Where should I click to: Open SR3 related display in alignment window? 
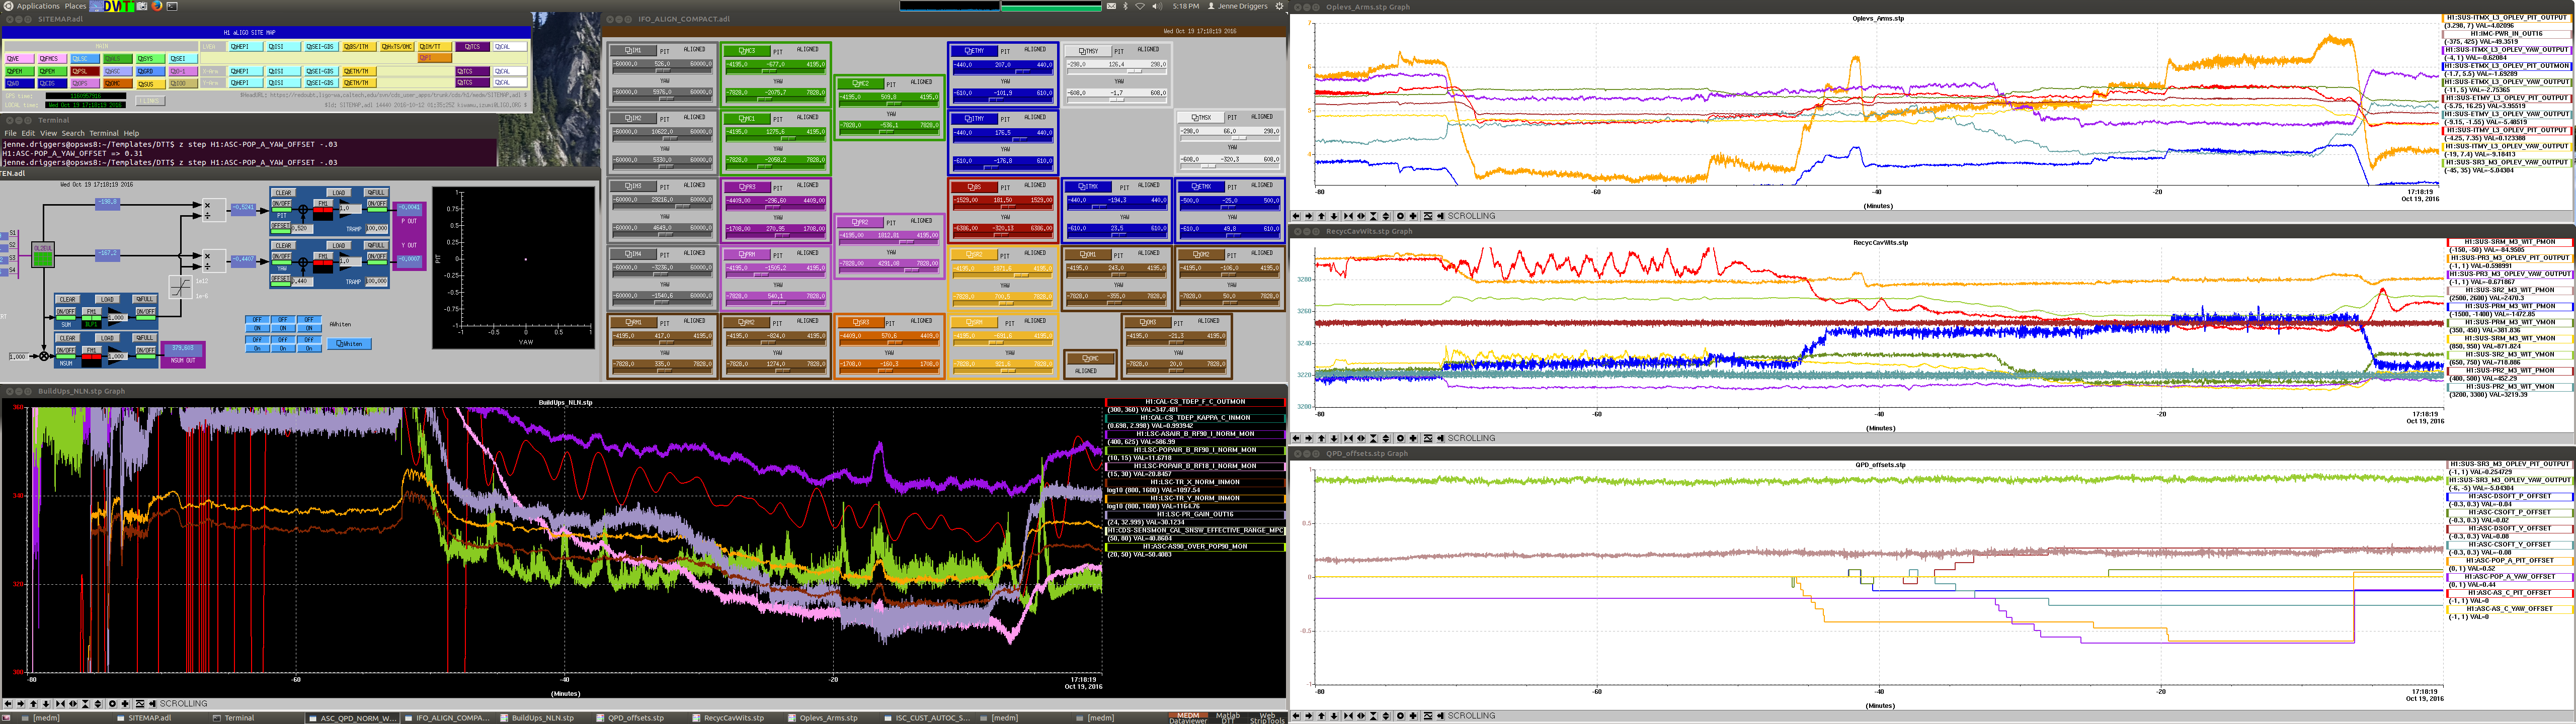click(861, 322)
